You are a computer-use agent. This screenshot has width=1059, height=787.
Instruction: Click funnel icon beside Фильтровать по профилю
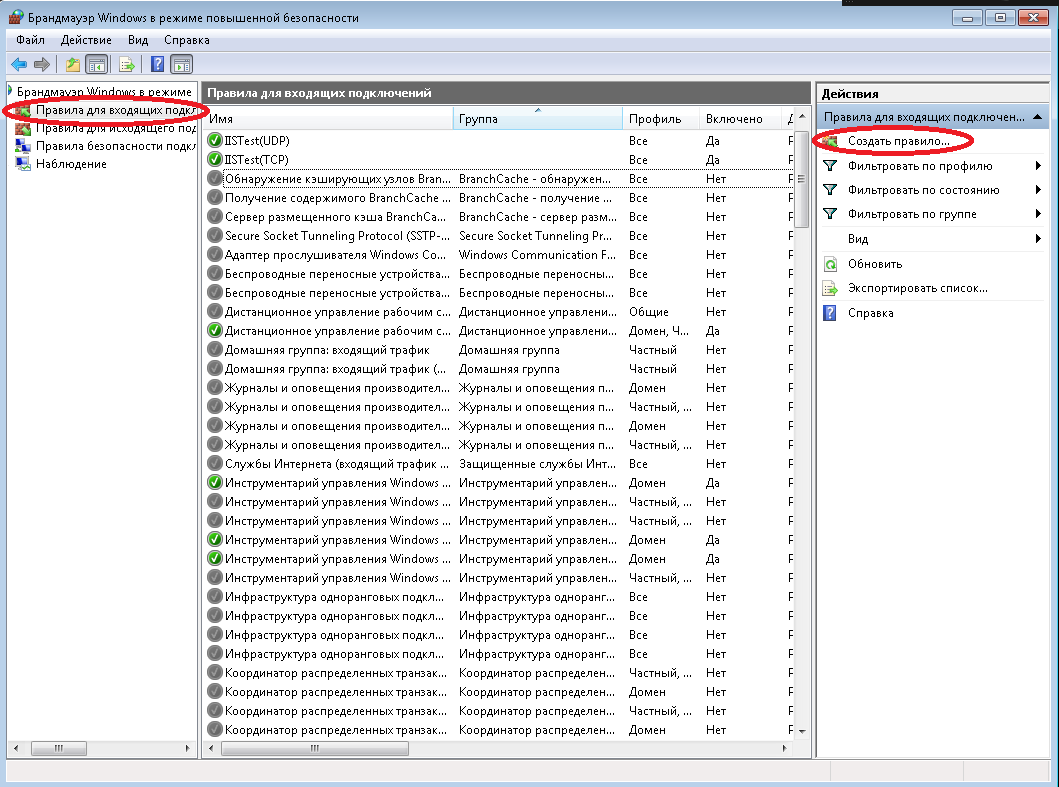pyautogui.click(x=830, y=166)
